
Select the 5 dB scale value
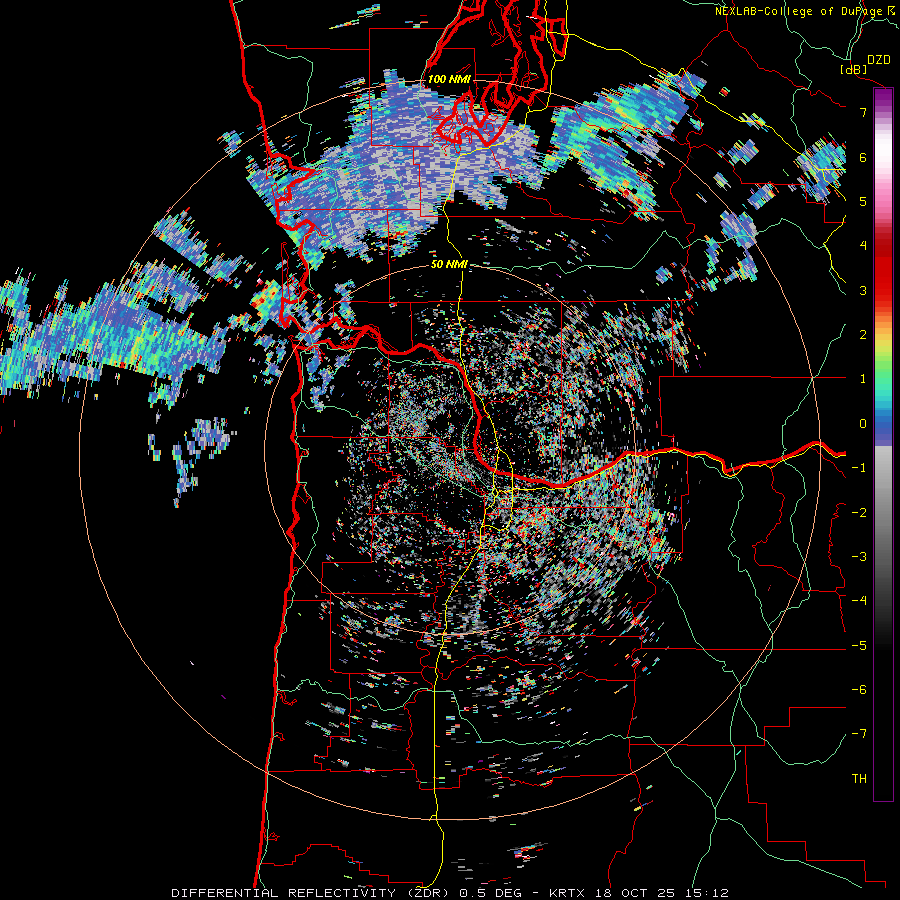coord(863,201)
